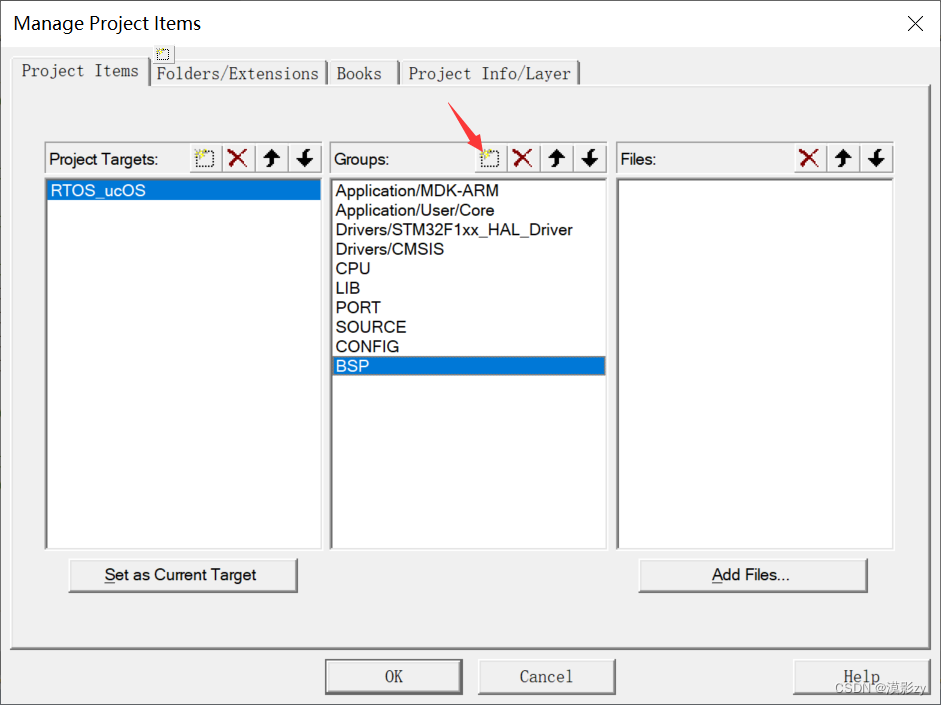
Task: Move selected group up
Action: [556, 158]
